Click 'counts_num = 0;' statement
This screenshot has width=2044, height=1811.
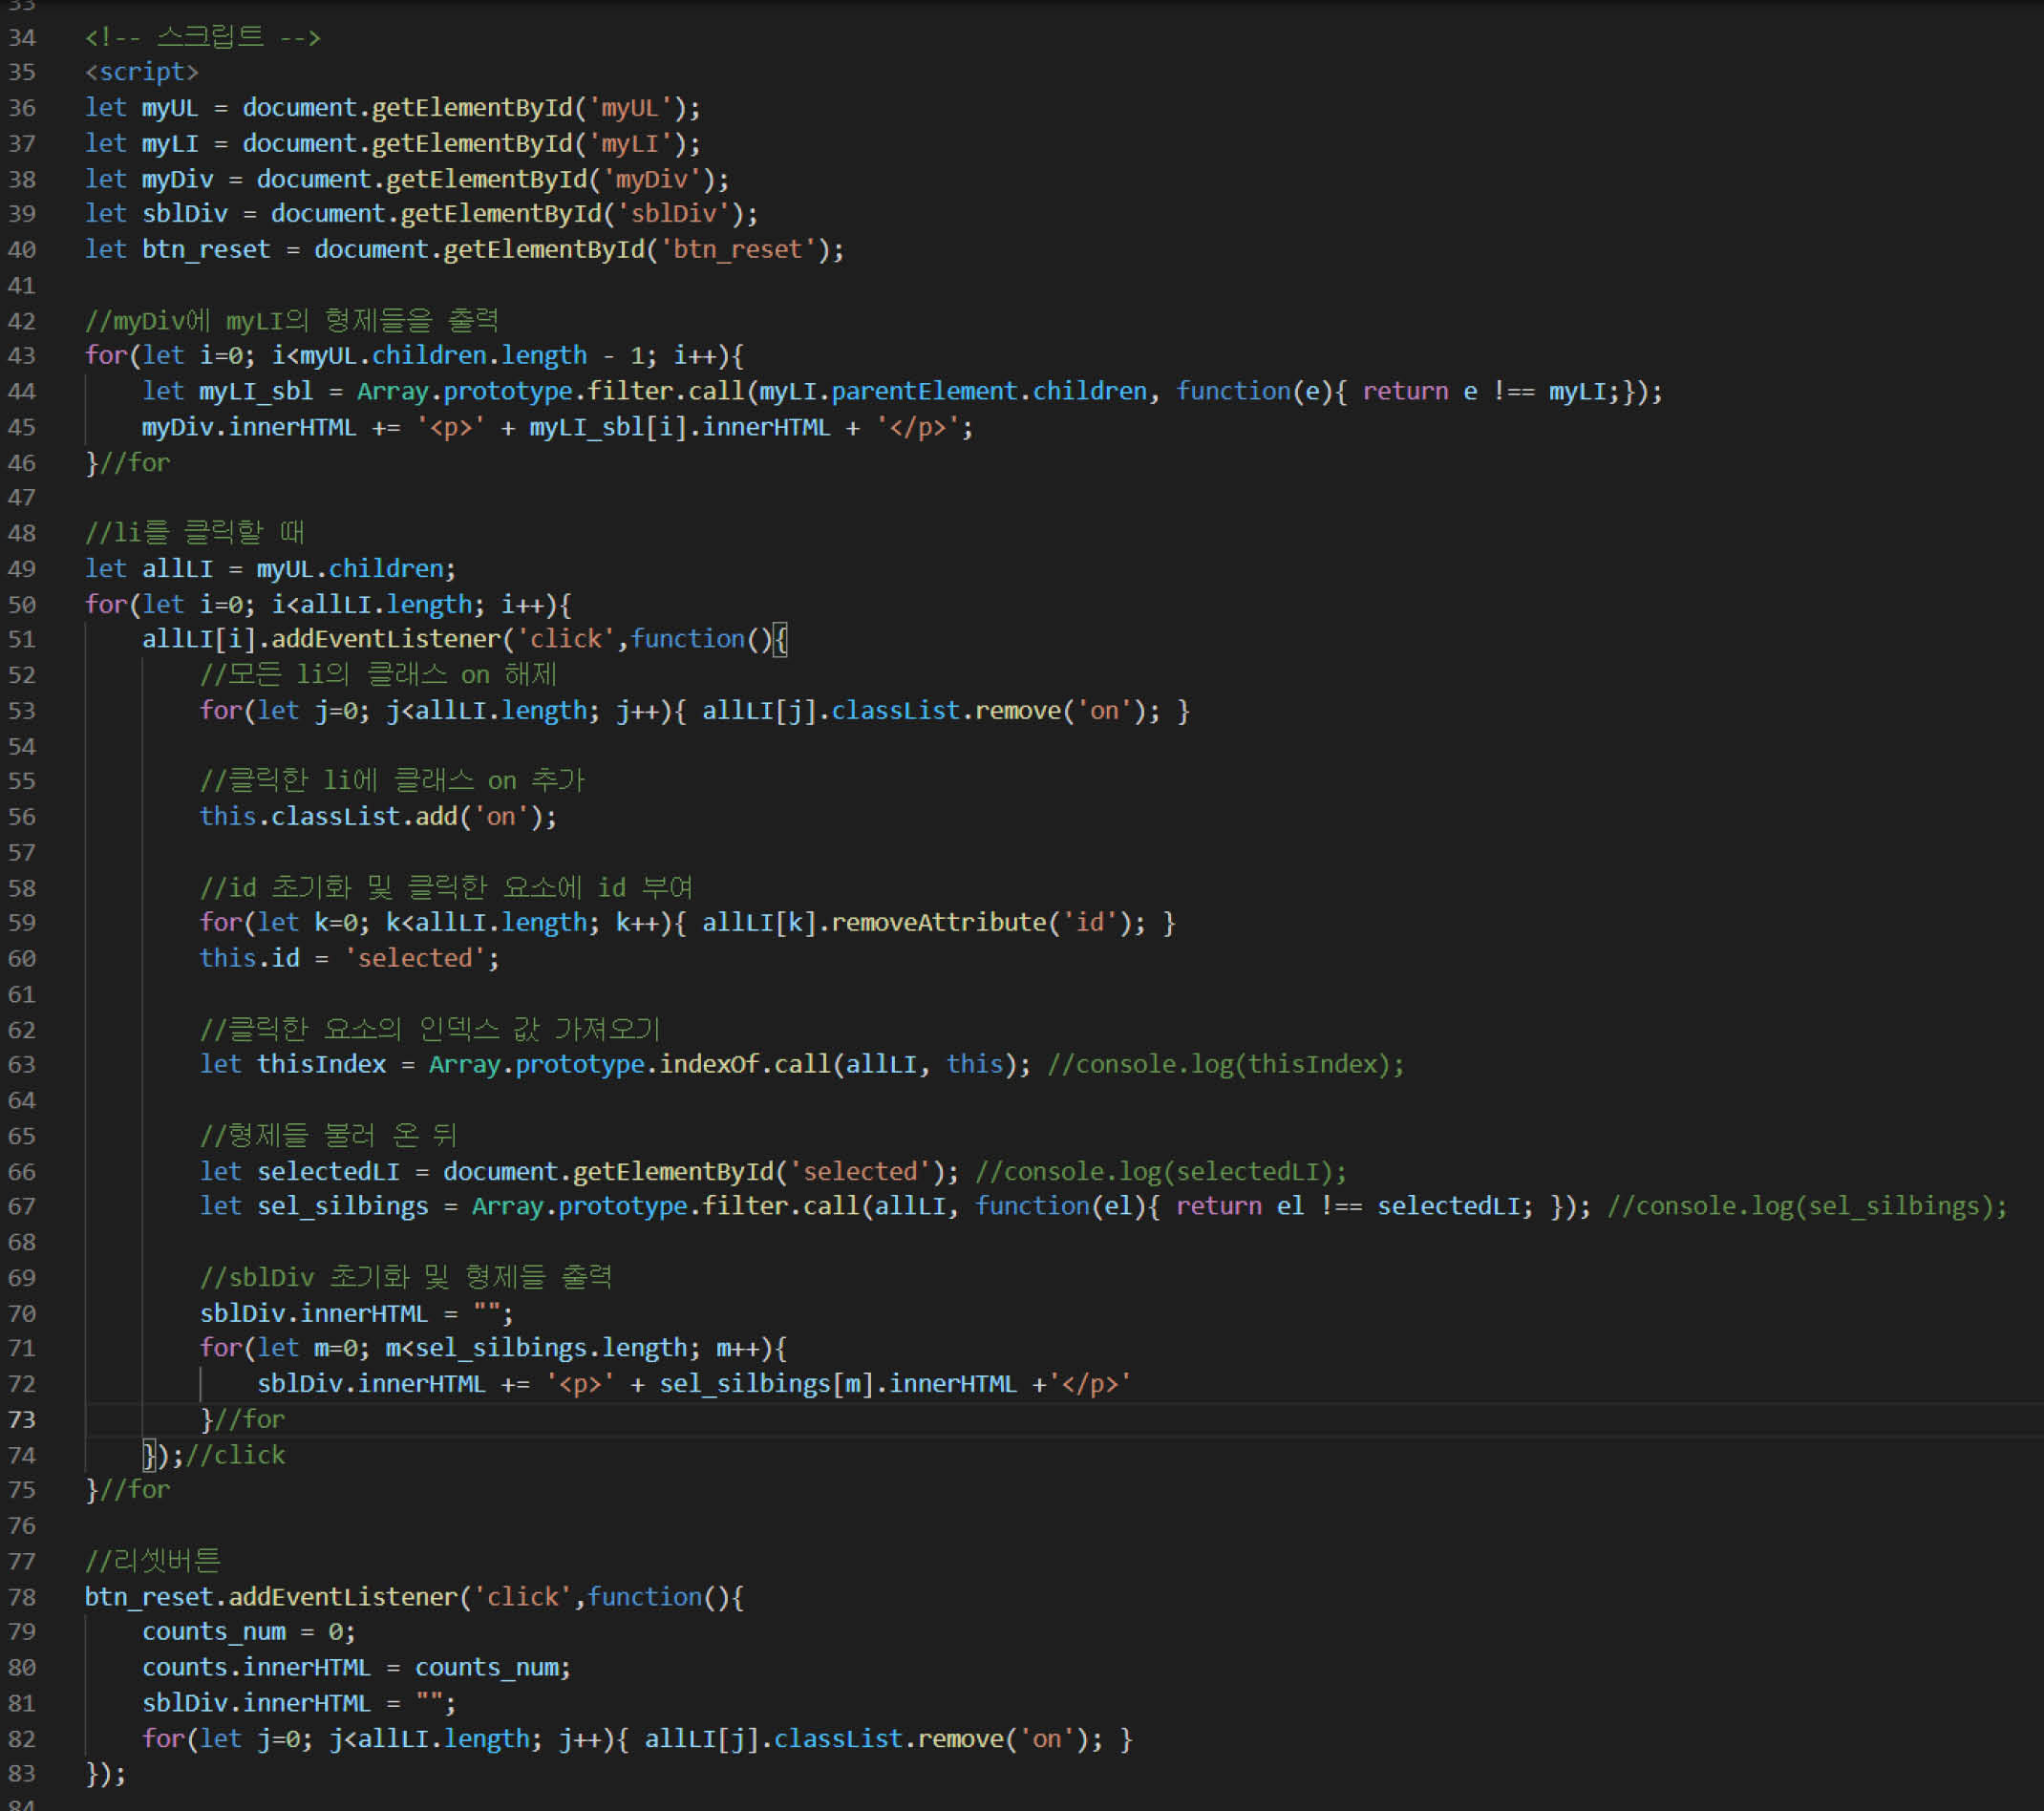coord(248,1632)
